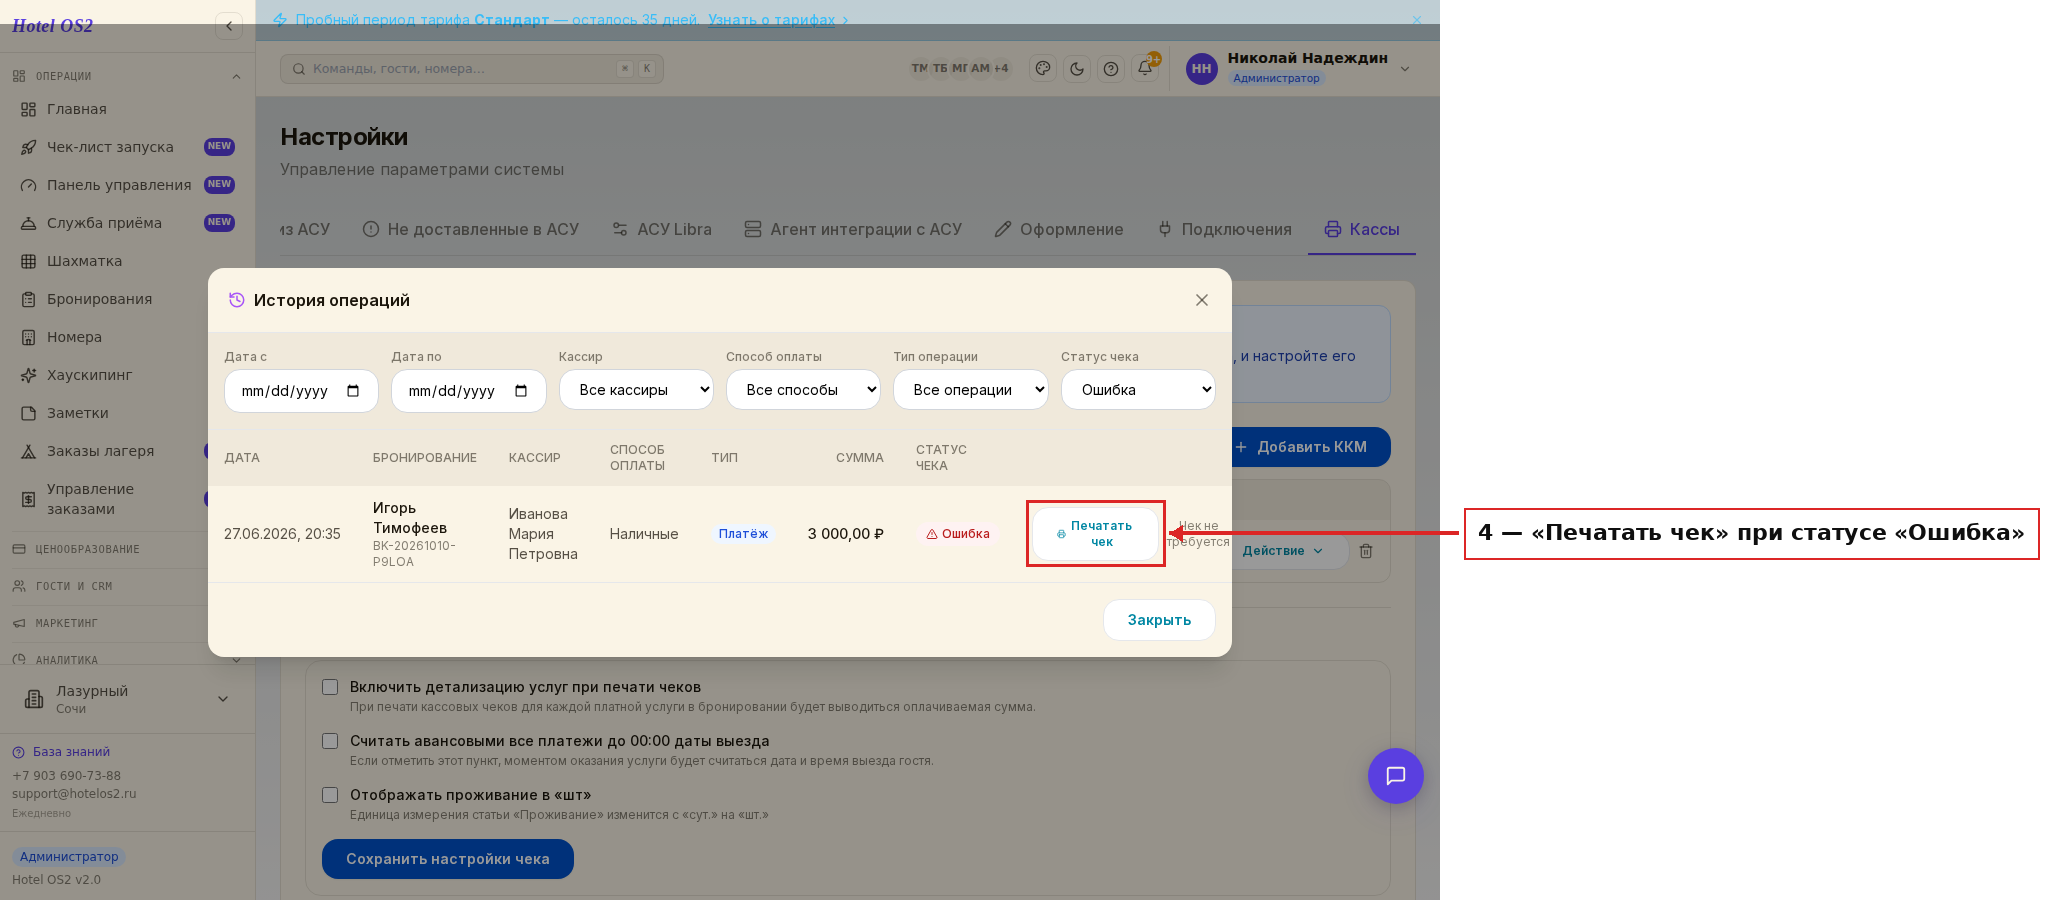Viewport: 2063px width, 900px height.
Task: Click Печатать чек button
Action: coord(1095,534)
